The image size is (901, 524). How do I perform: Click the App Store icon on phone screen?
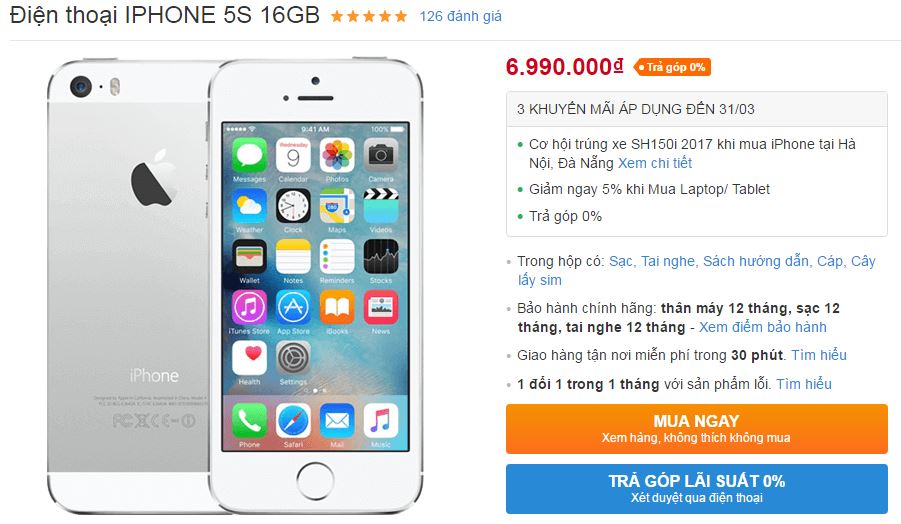tap(293, 307)
